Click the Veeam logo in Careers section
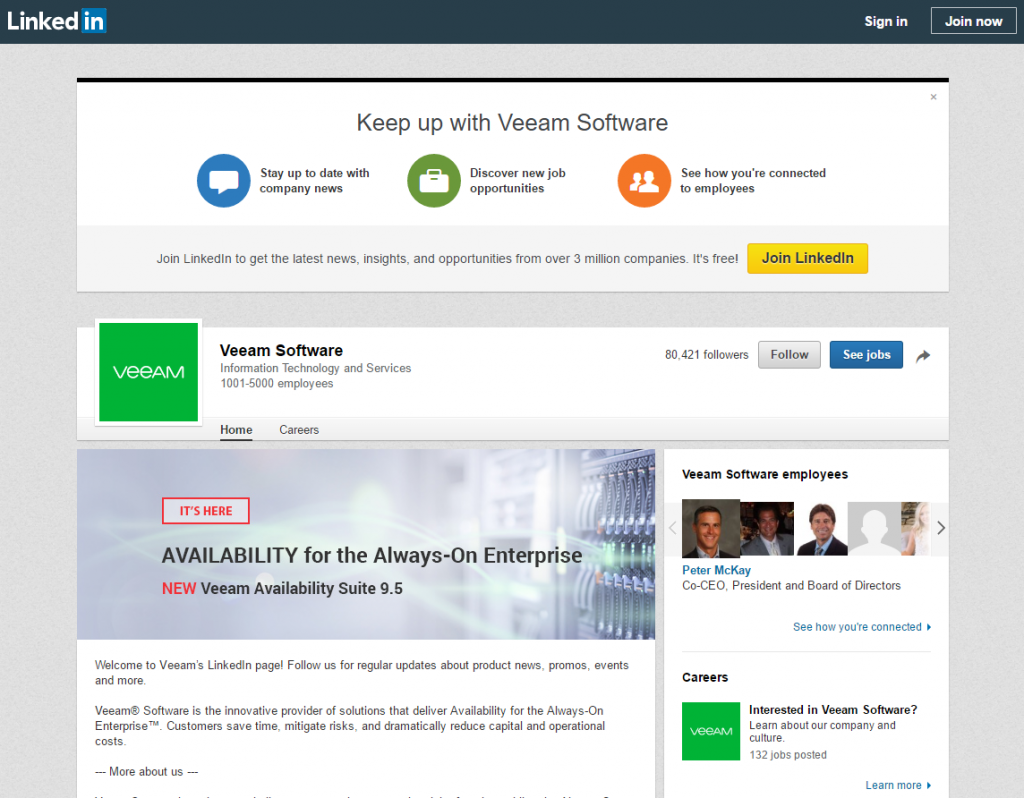 click(x=711, y=731)
